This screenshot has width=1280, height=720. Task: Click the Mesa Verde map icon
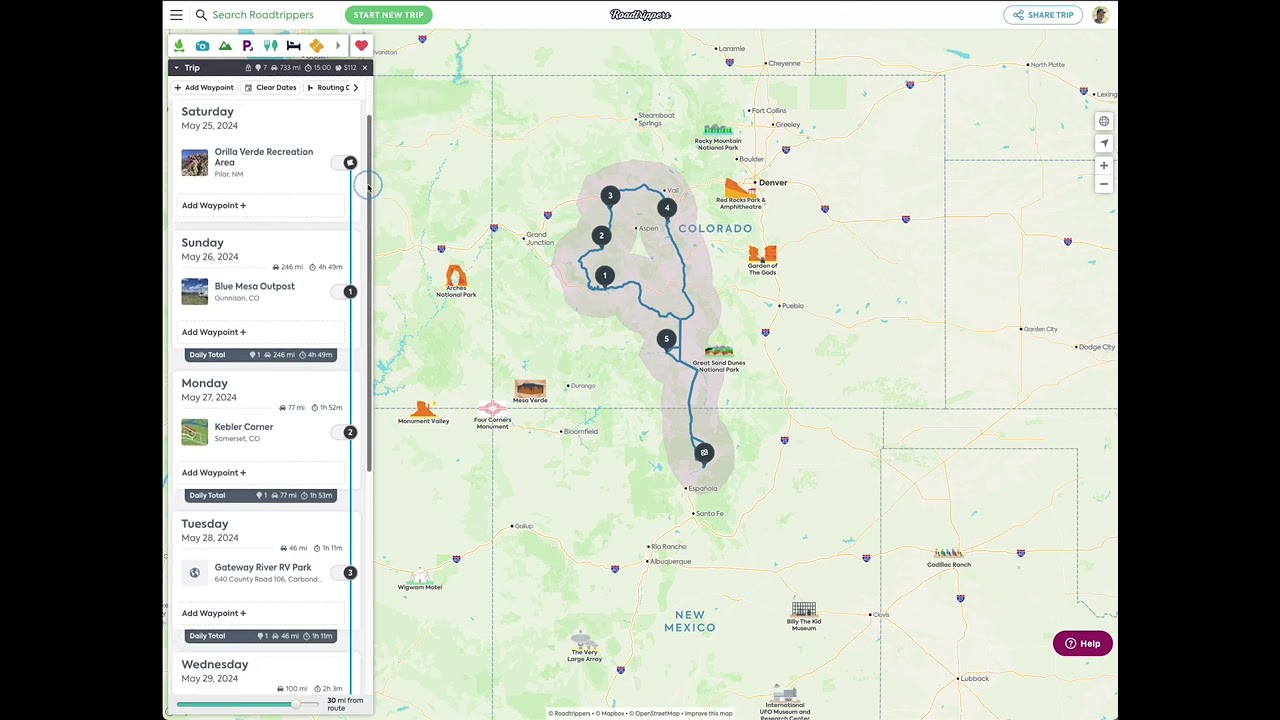[530, 387]
